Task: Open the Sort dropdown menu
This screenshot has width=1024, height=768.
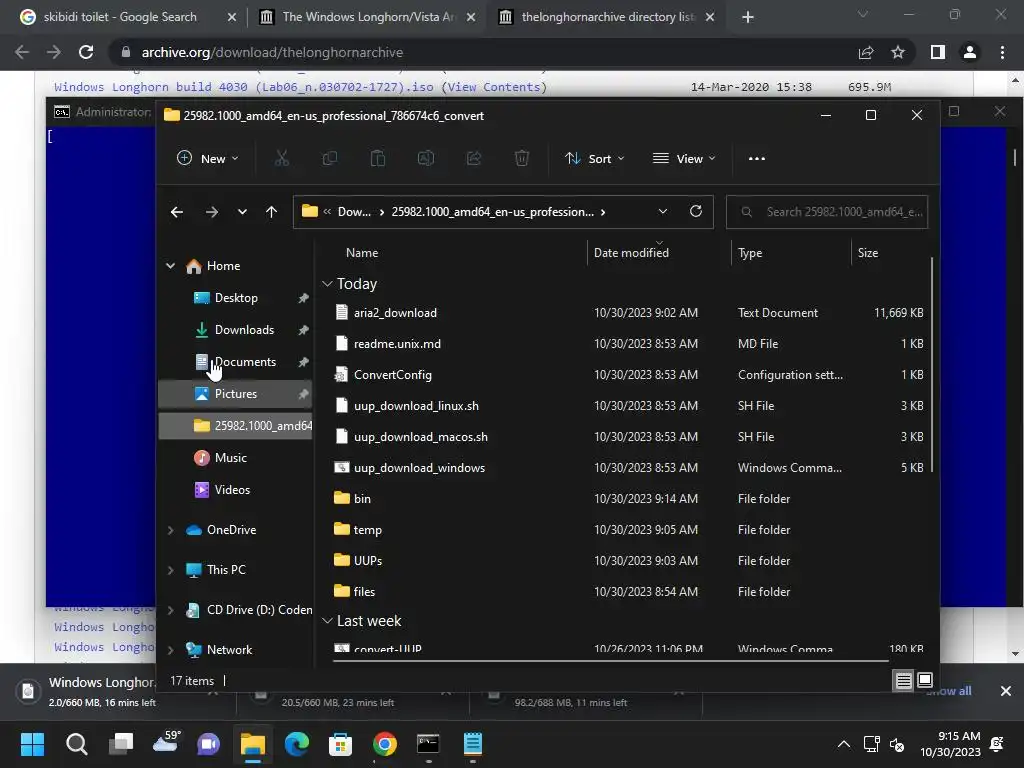Action: (595, 158)
